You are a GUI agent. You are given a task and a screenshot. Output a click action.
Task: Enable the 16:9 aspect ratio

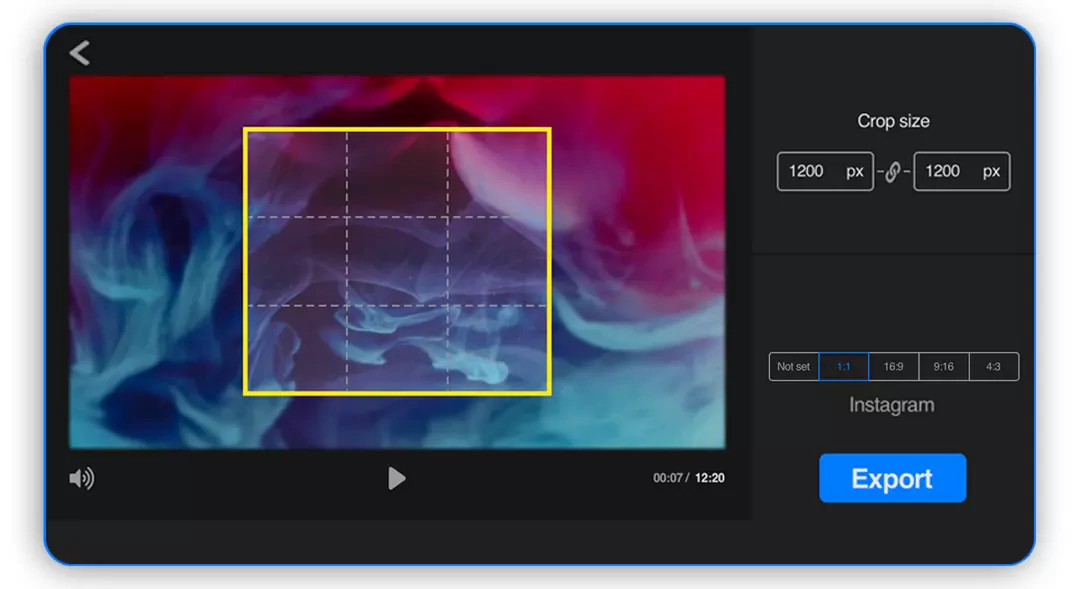pos(893,366)
